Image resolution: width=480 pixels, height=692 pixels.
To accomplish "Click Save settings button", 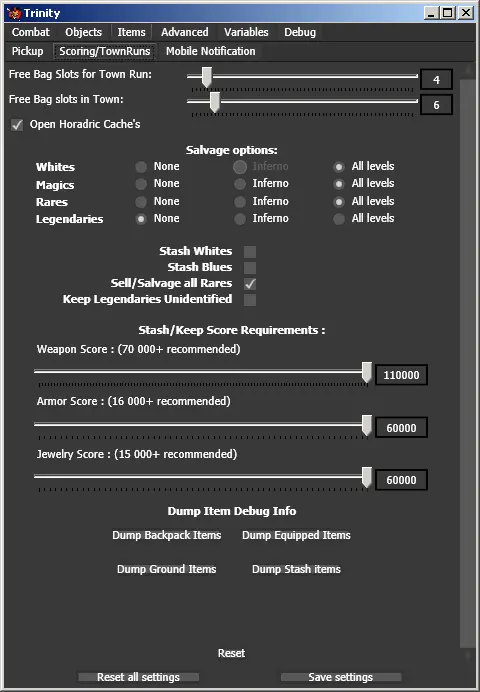I will [341, 677].
